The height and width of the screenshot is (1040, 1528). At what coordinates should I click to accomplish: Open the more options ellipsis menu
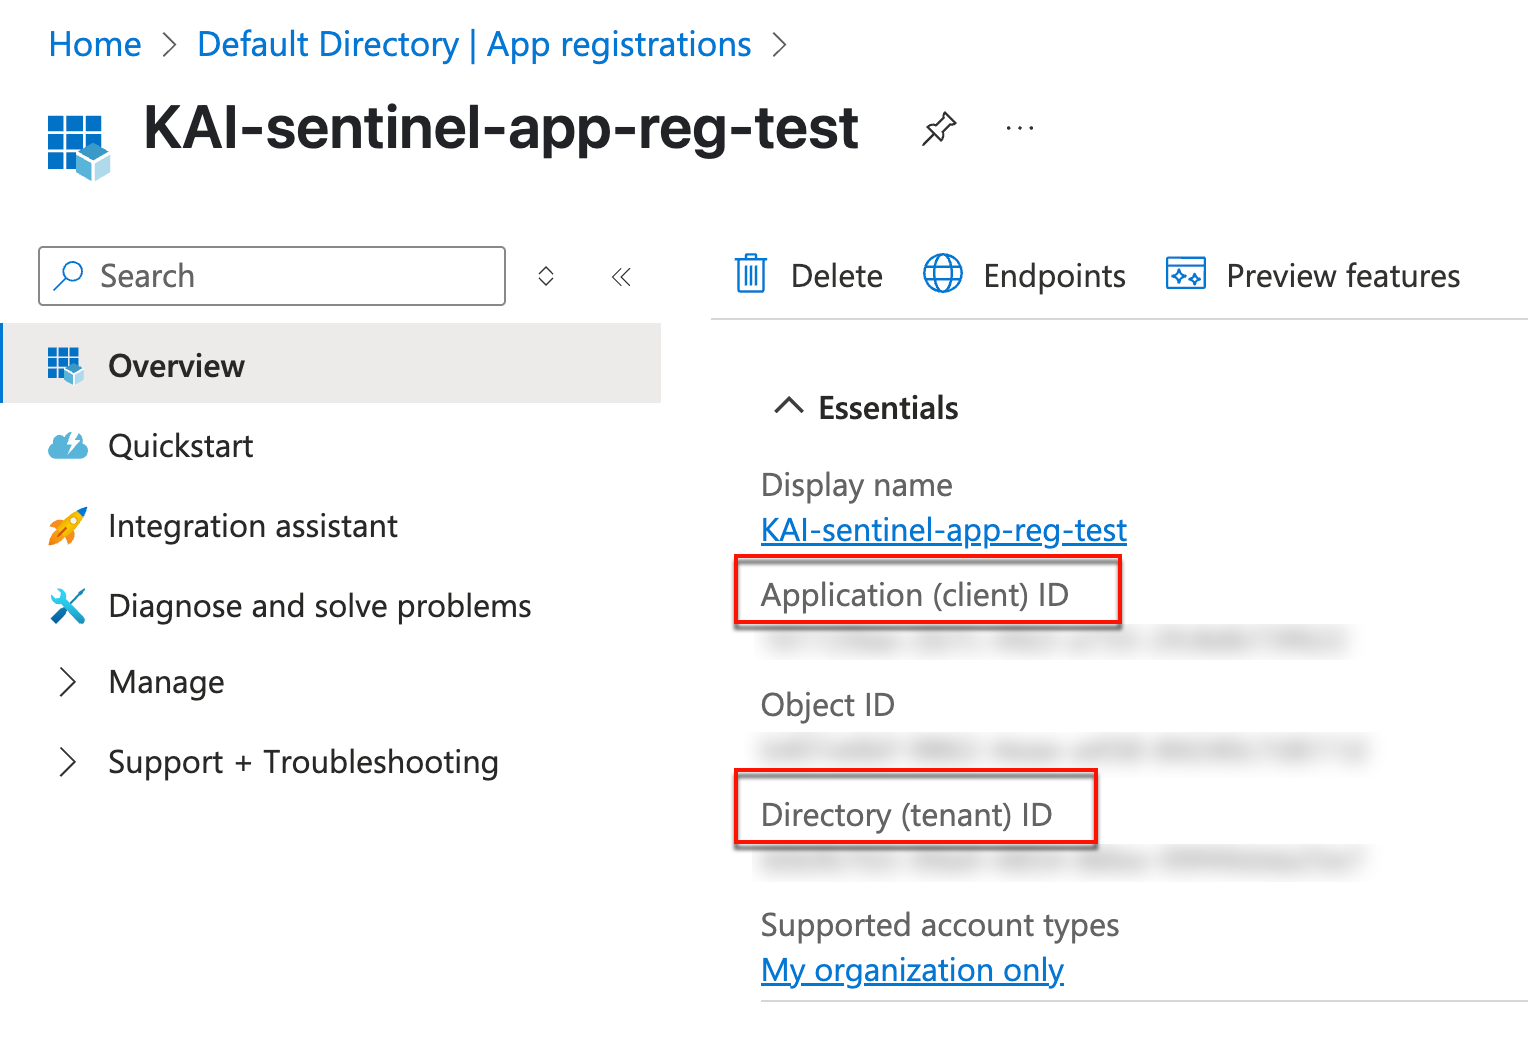coord(1019,129)
